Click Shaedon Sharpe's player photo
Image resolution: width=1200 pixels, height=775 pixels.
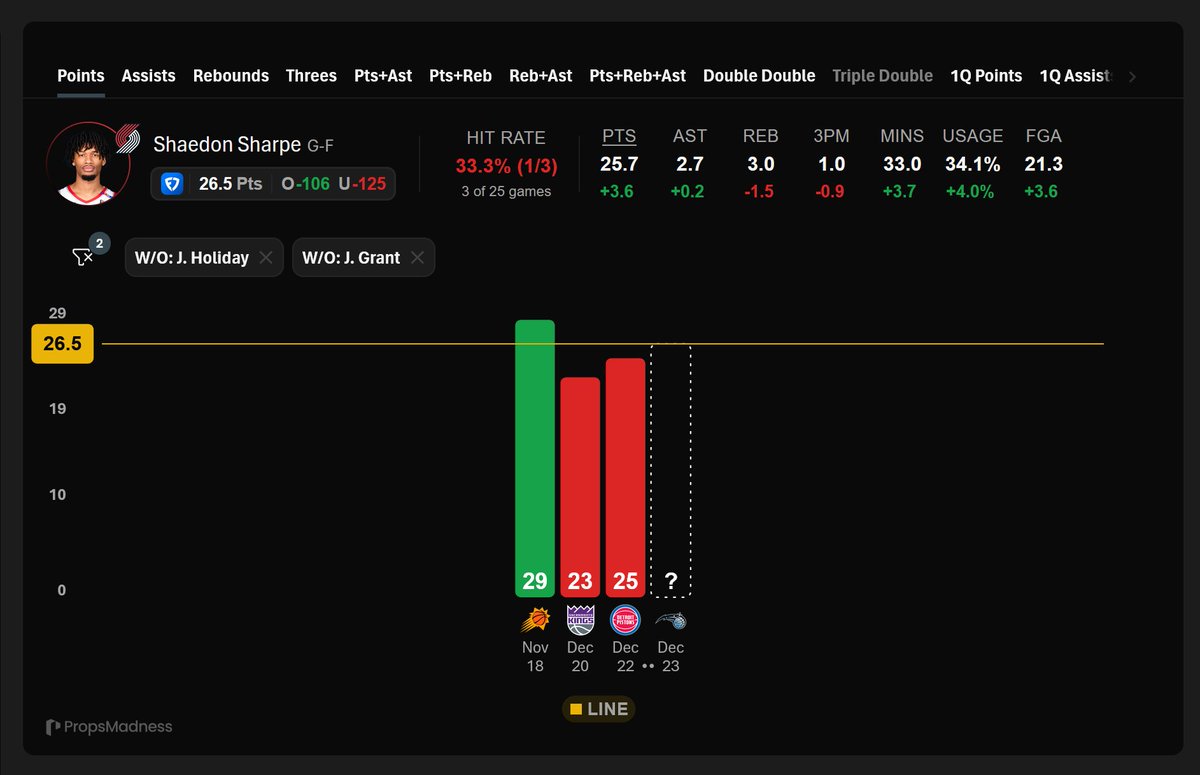[x=87, y=163]
